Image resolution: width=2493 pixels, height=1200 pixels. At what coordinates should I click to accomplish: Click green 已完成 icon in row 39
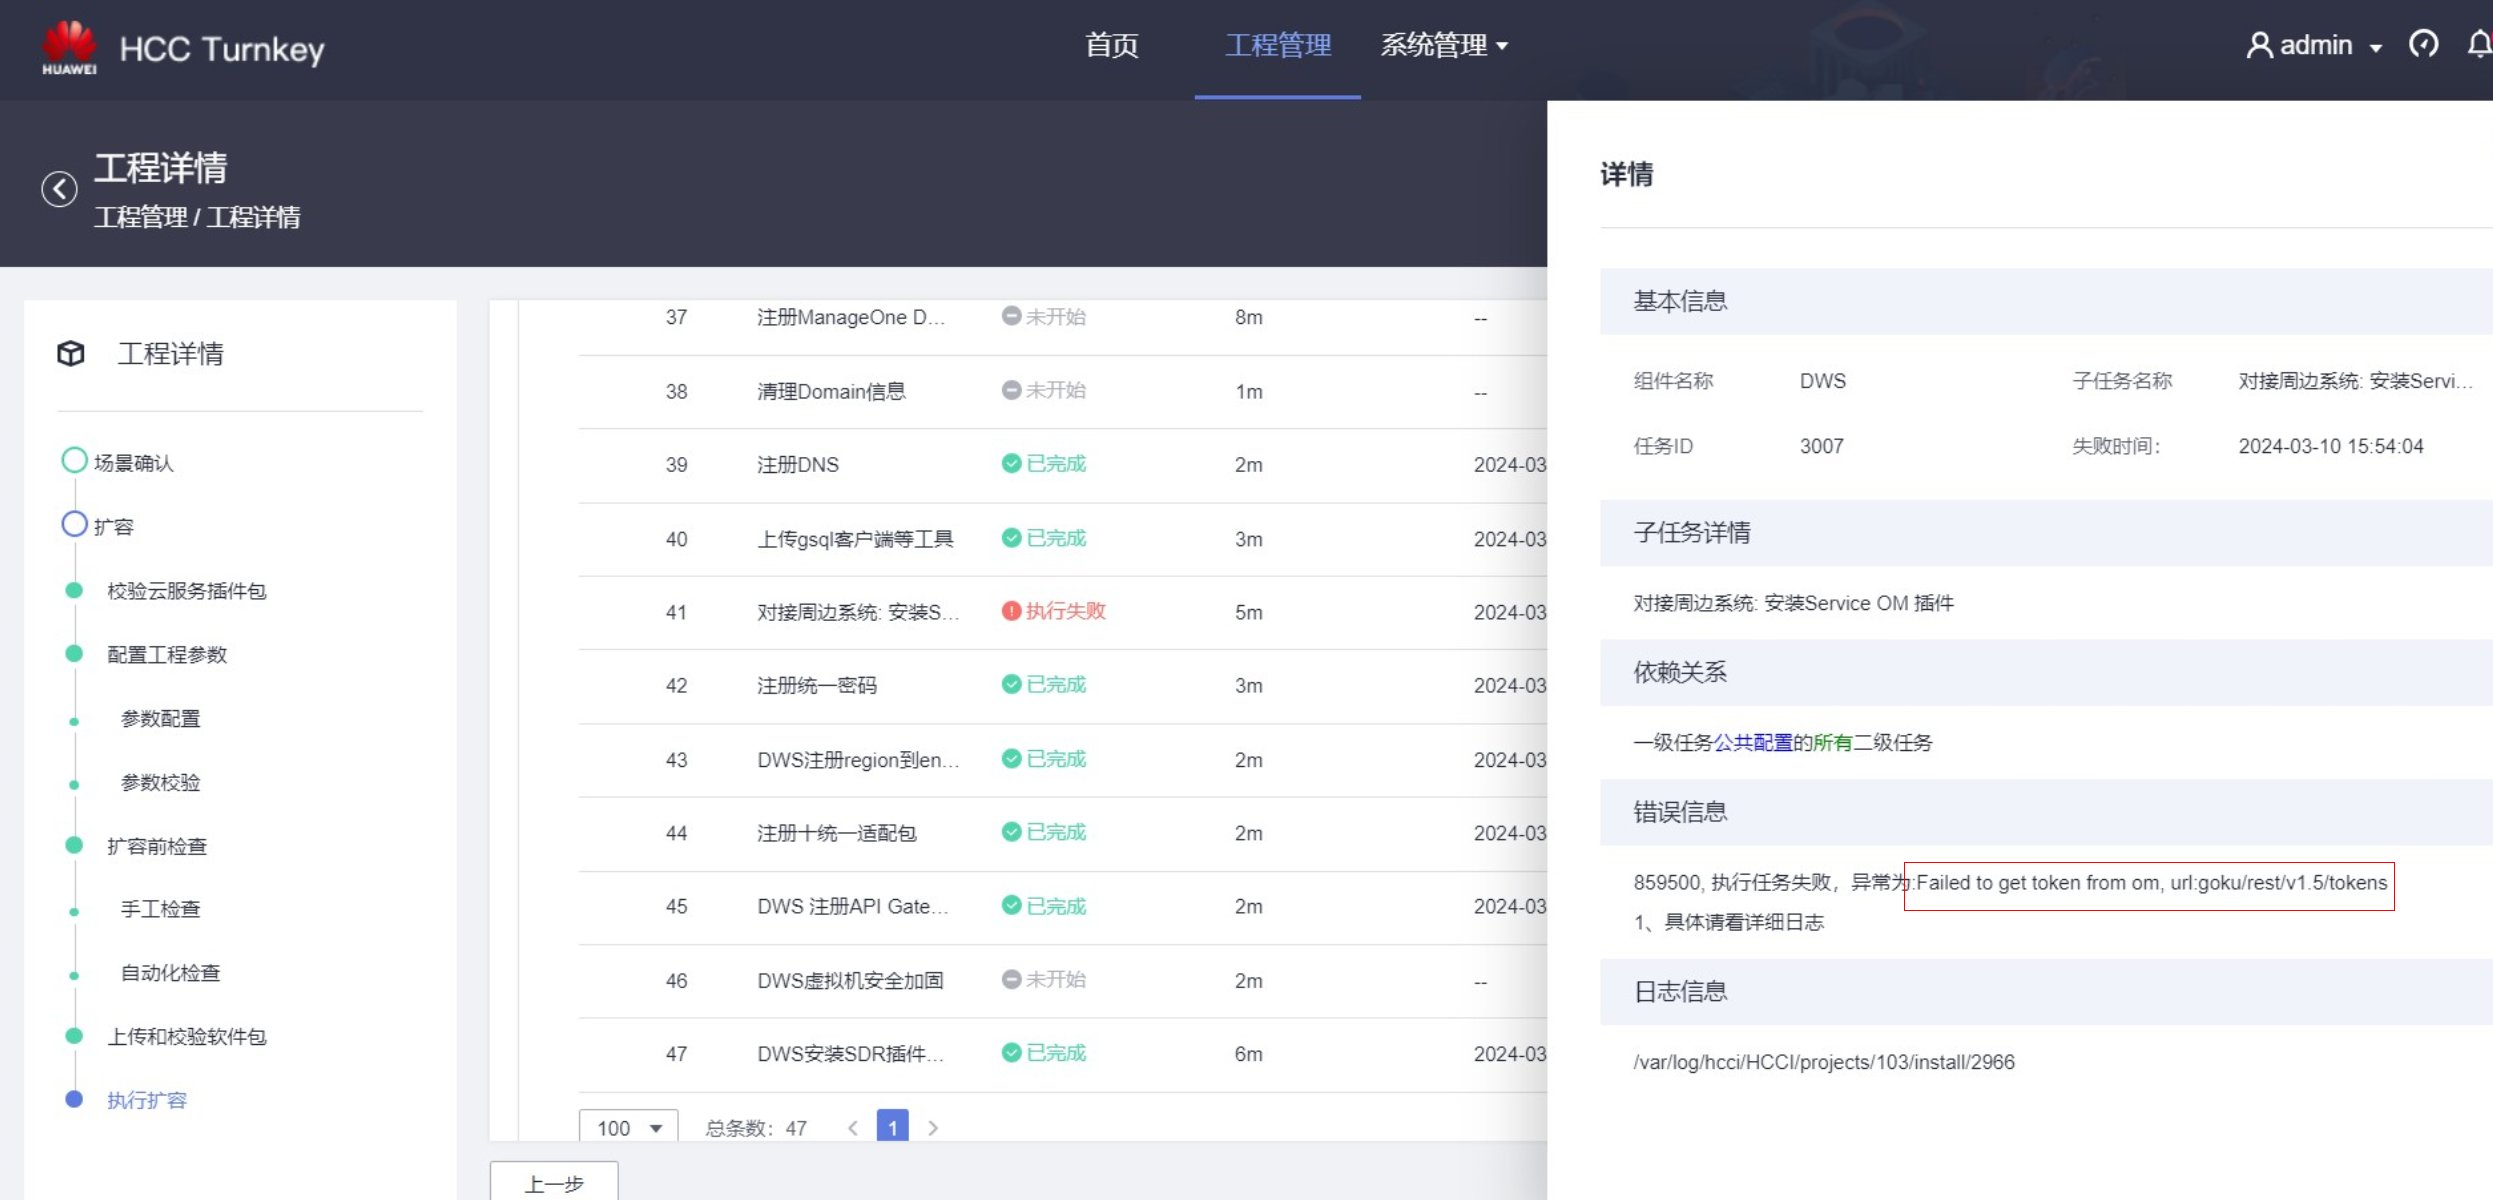1011,463
